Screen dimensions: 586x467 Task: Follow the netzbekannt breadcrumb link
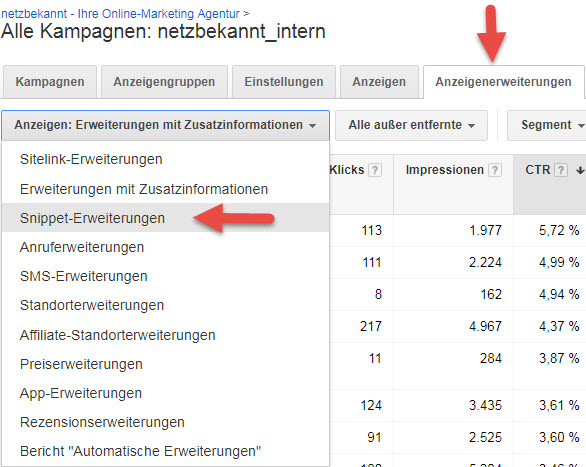coord(120,14)
